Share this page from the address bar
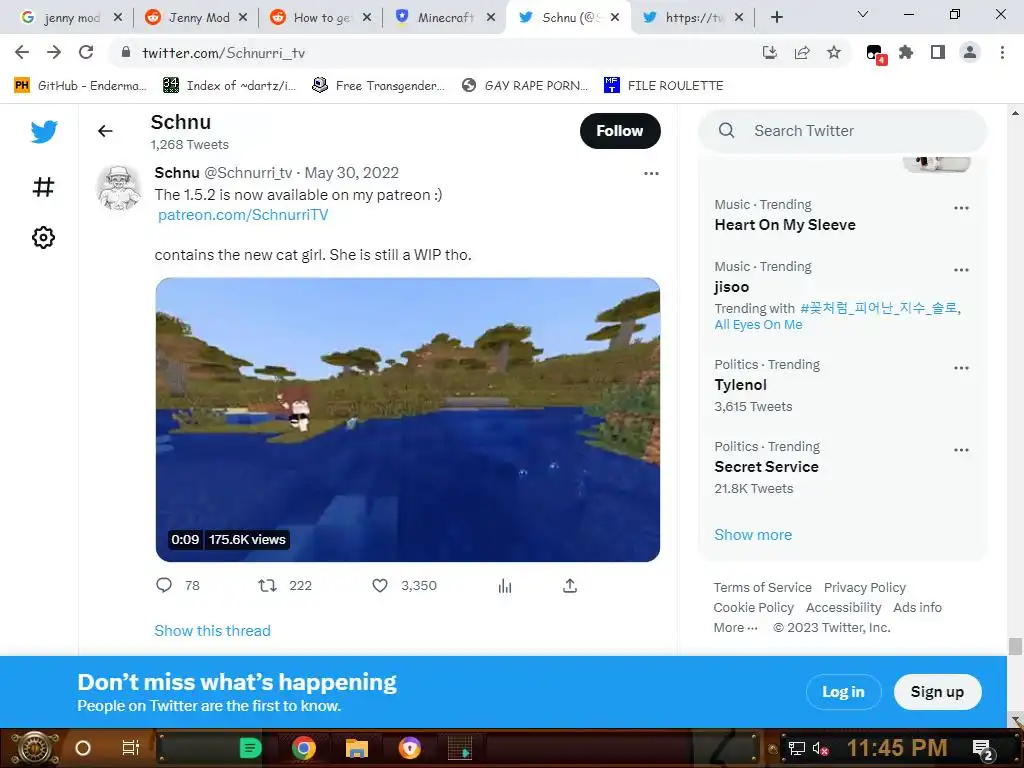This screenshot has height=768, width=1024. [802, 52]
